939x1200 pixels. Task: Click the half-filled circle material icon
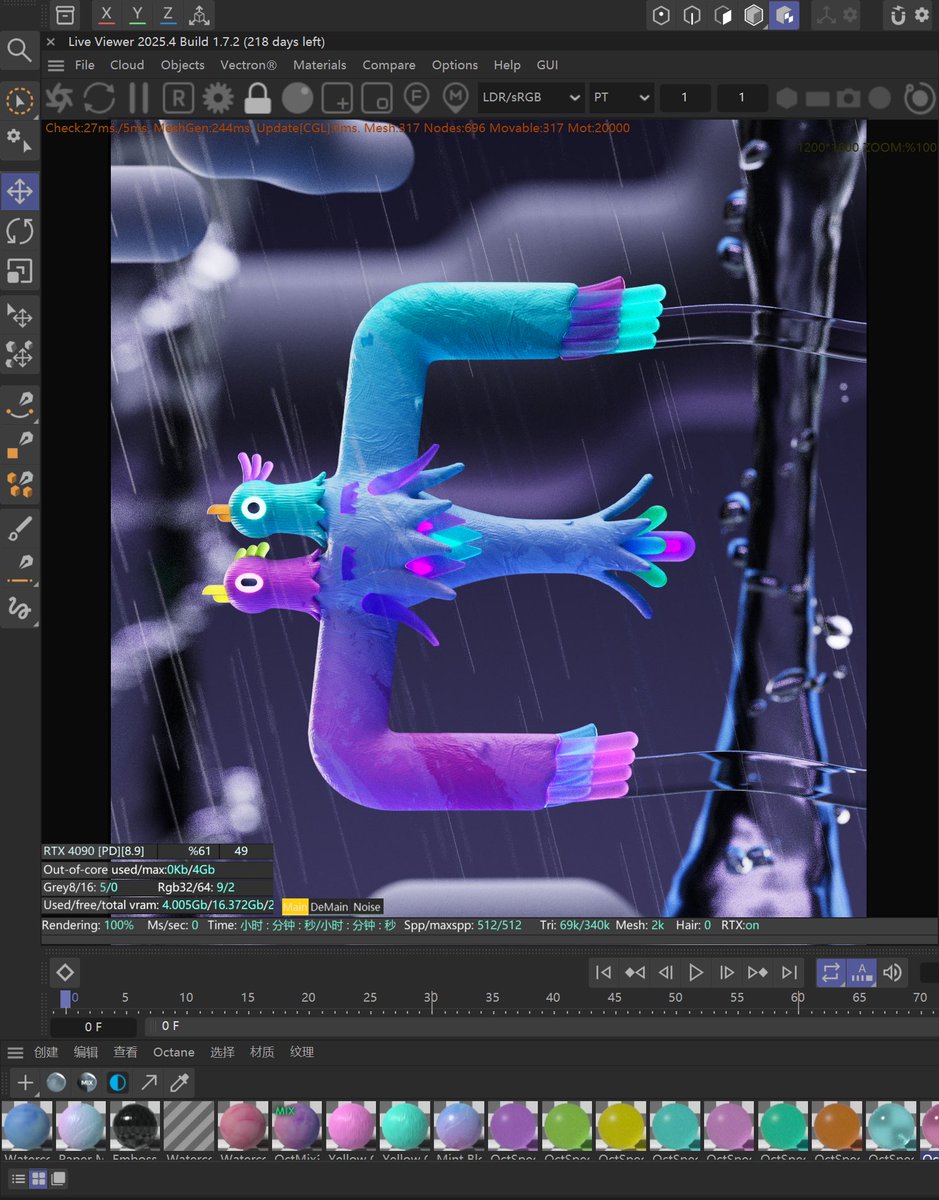[118, 1082]
